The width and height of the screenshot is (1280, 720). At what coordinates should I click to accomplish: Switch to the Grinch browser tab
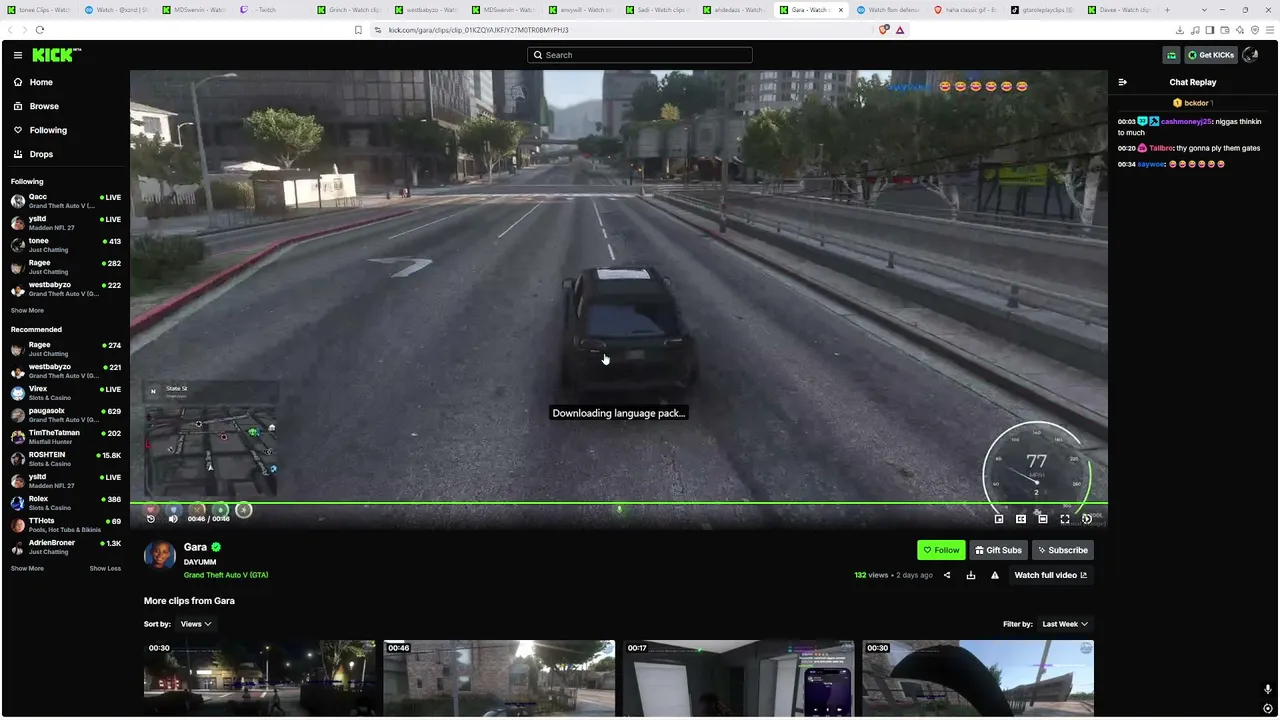coord(350,10)
